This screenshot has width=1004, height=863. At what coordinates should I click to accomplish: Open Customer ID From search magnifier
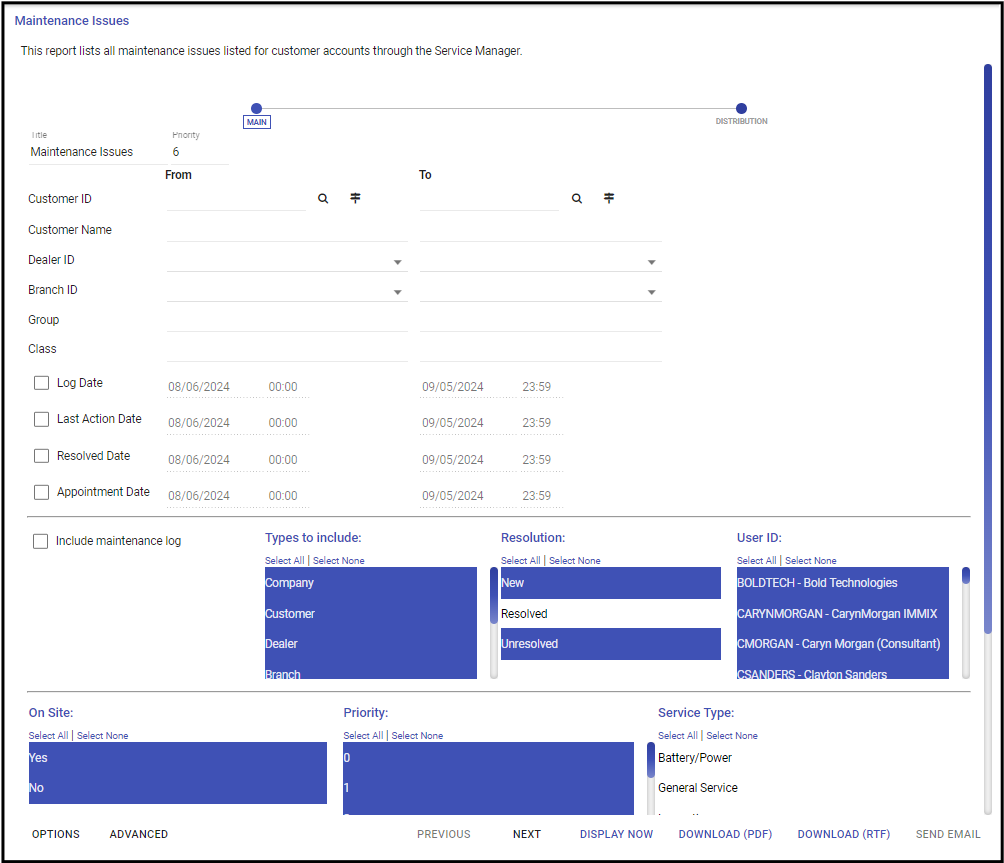tap(323, 198)
